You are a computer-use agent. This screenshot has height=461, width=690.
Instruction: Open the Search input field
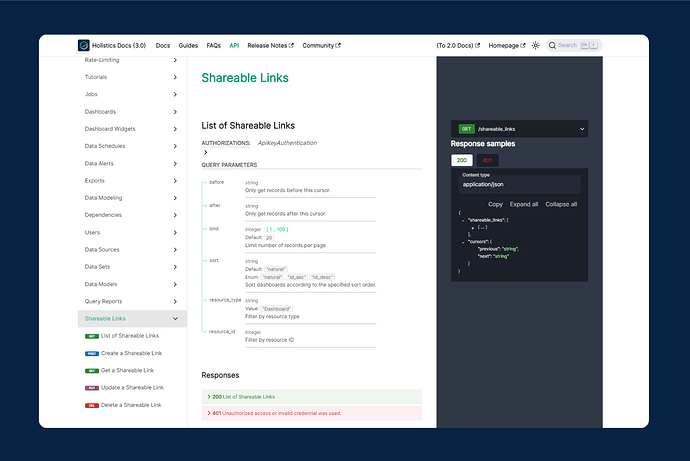tap(574, 45)
